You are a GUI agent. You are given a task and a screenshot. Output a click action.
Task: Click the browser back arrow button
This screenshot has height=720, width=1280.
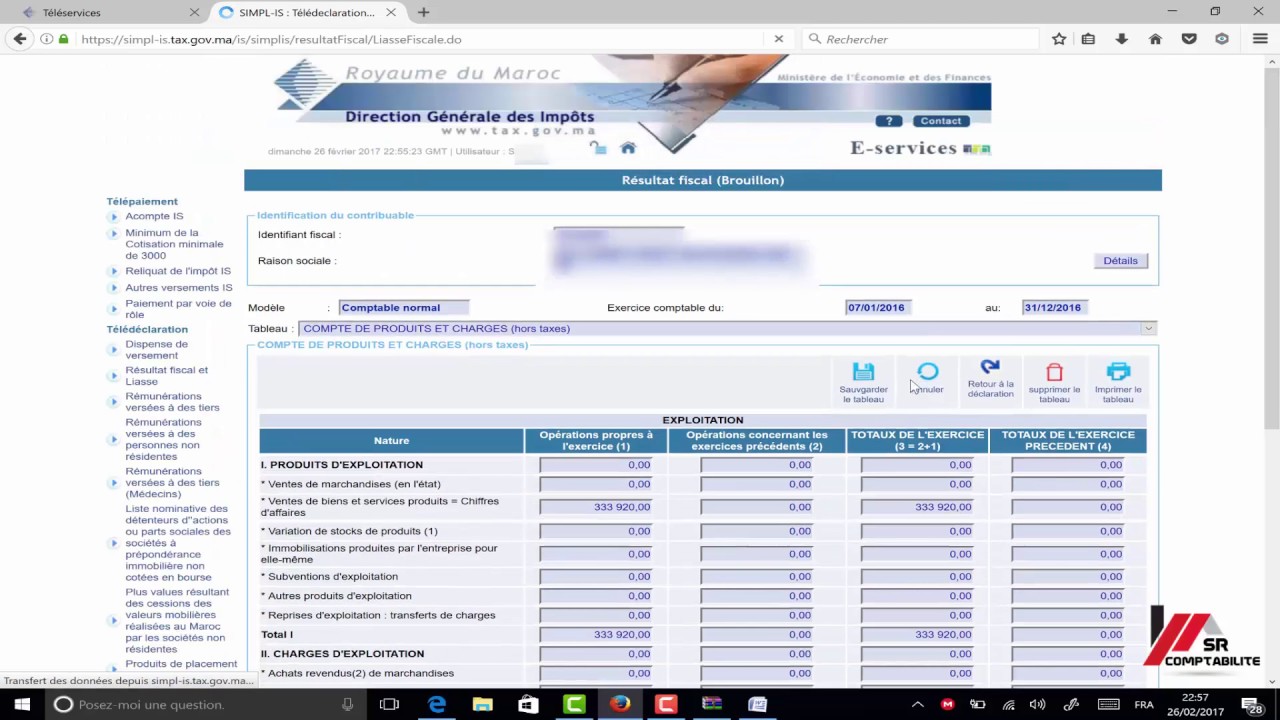pos(20,39)
